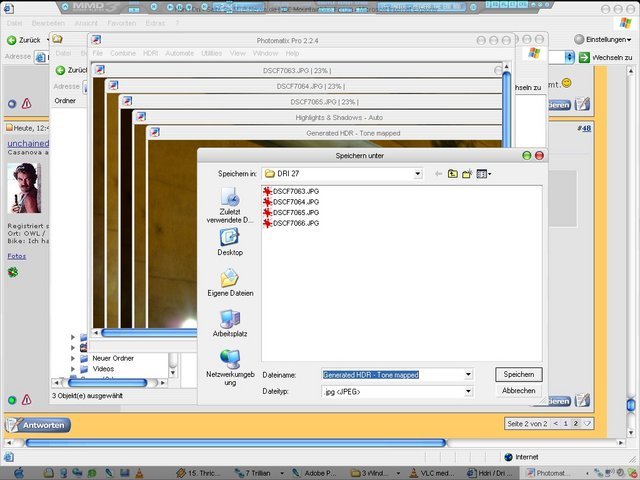Click Photomatix Pro title bar icon
This screenshot has height=480, width=640.
[96, 40]
